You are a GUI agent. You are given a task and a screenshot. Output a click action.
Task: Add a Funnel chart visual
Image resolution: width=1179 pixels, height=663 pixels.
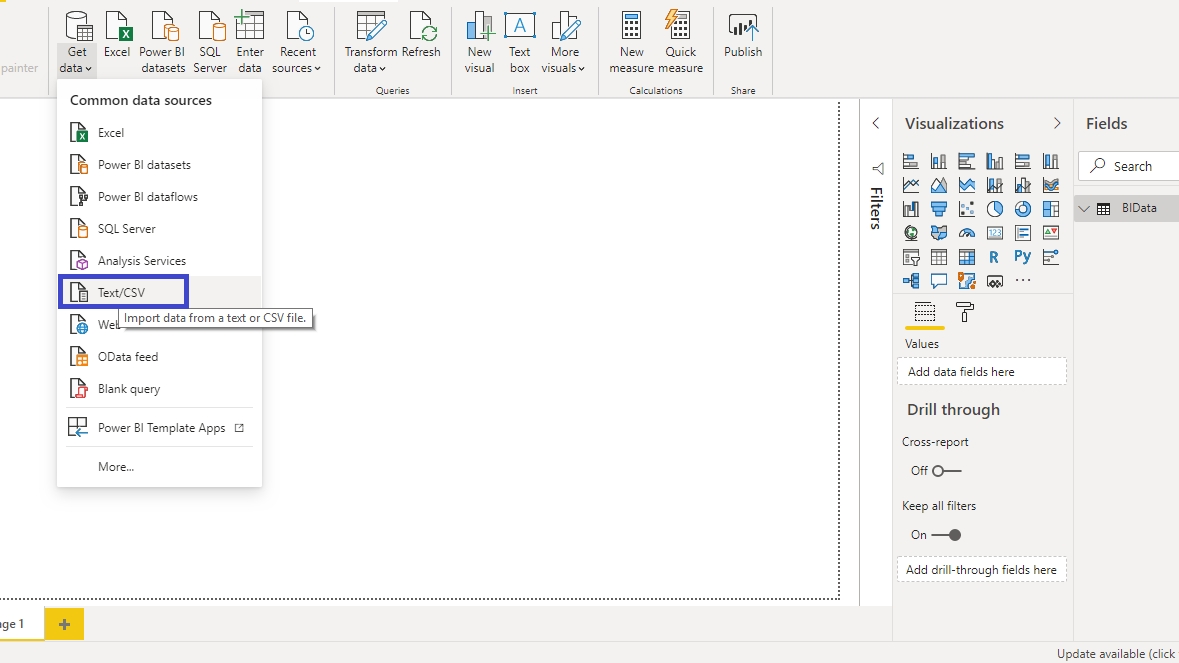938,209
